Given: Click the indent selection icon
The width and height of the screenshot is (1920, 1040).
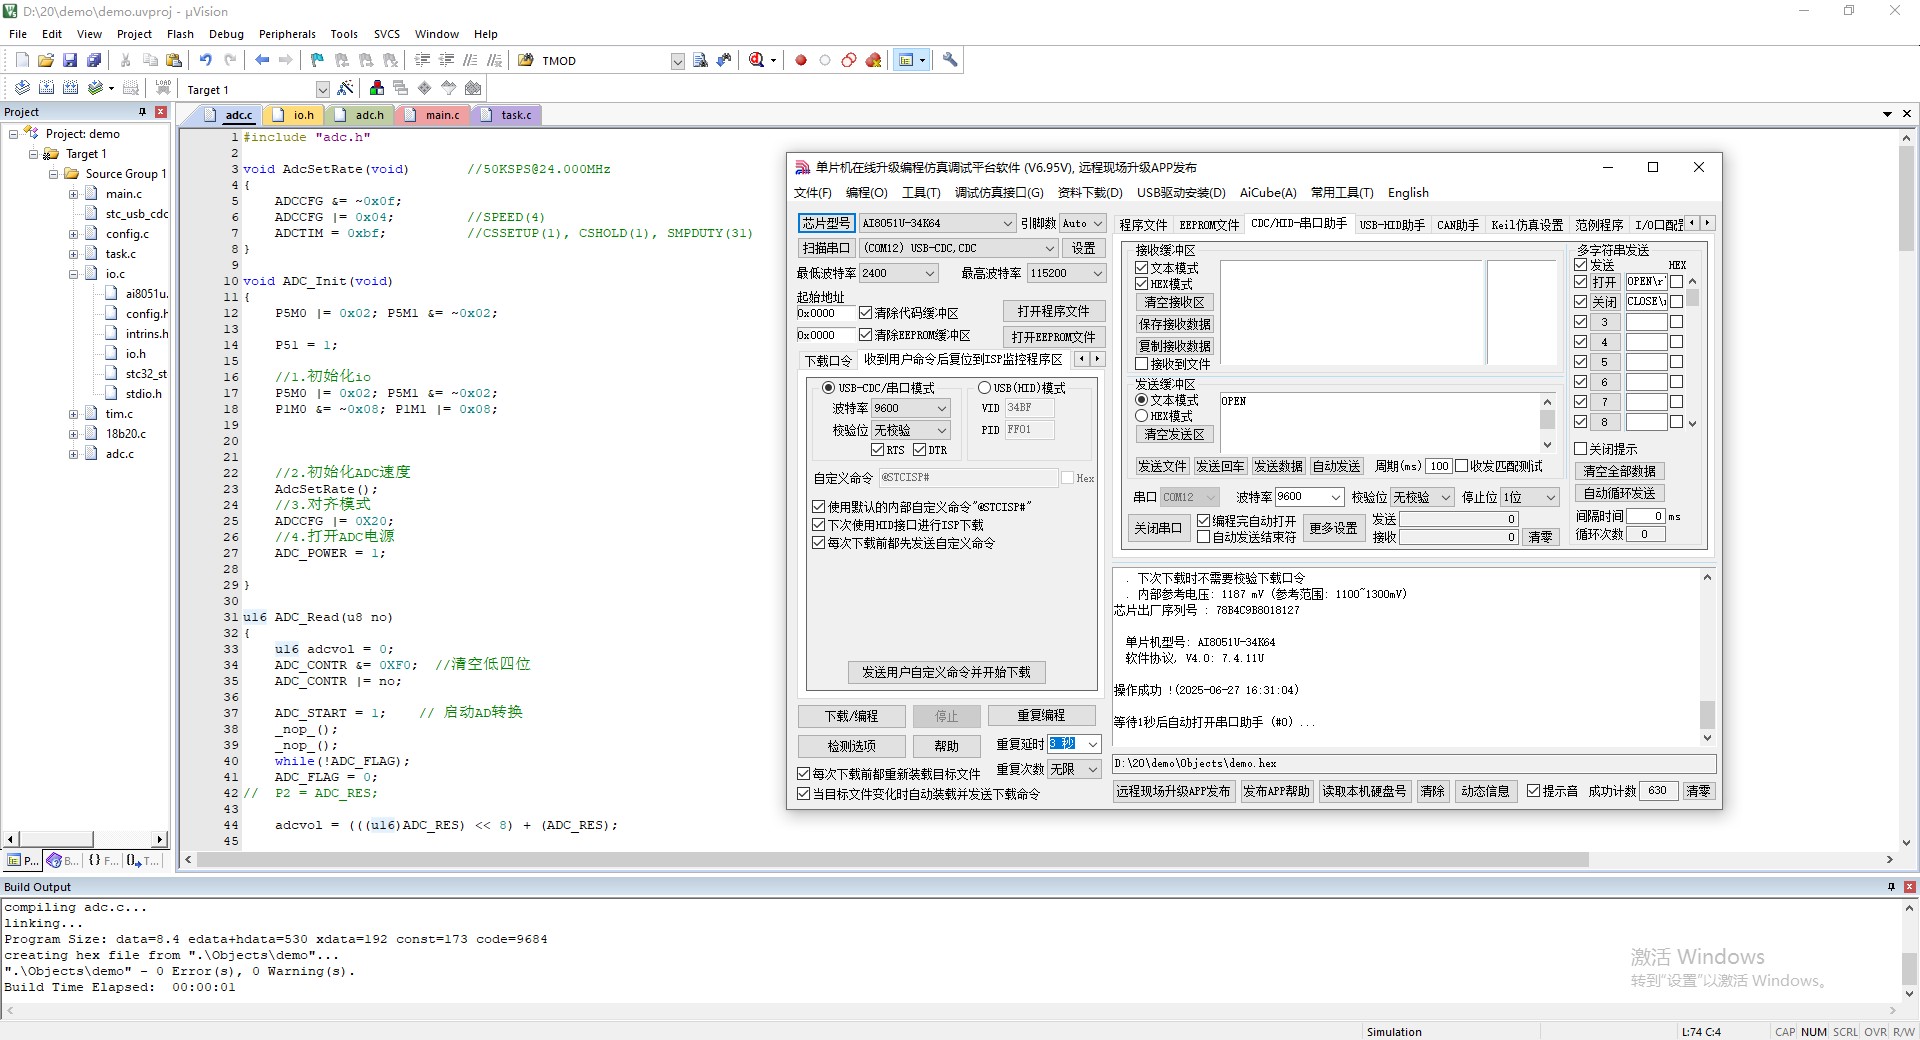Looking at the screenshot, I should click(x=422, y=60).
